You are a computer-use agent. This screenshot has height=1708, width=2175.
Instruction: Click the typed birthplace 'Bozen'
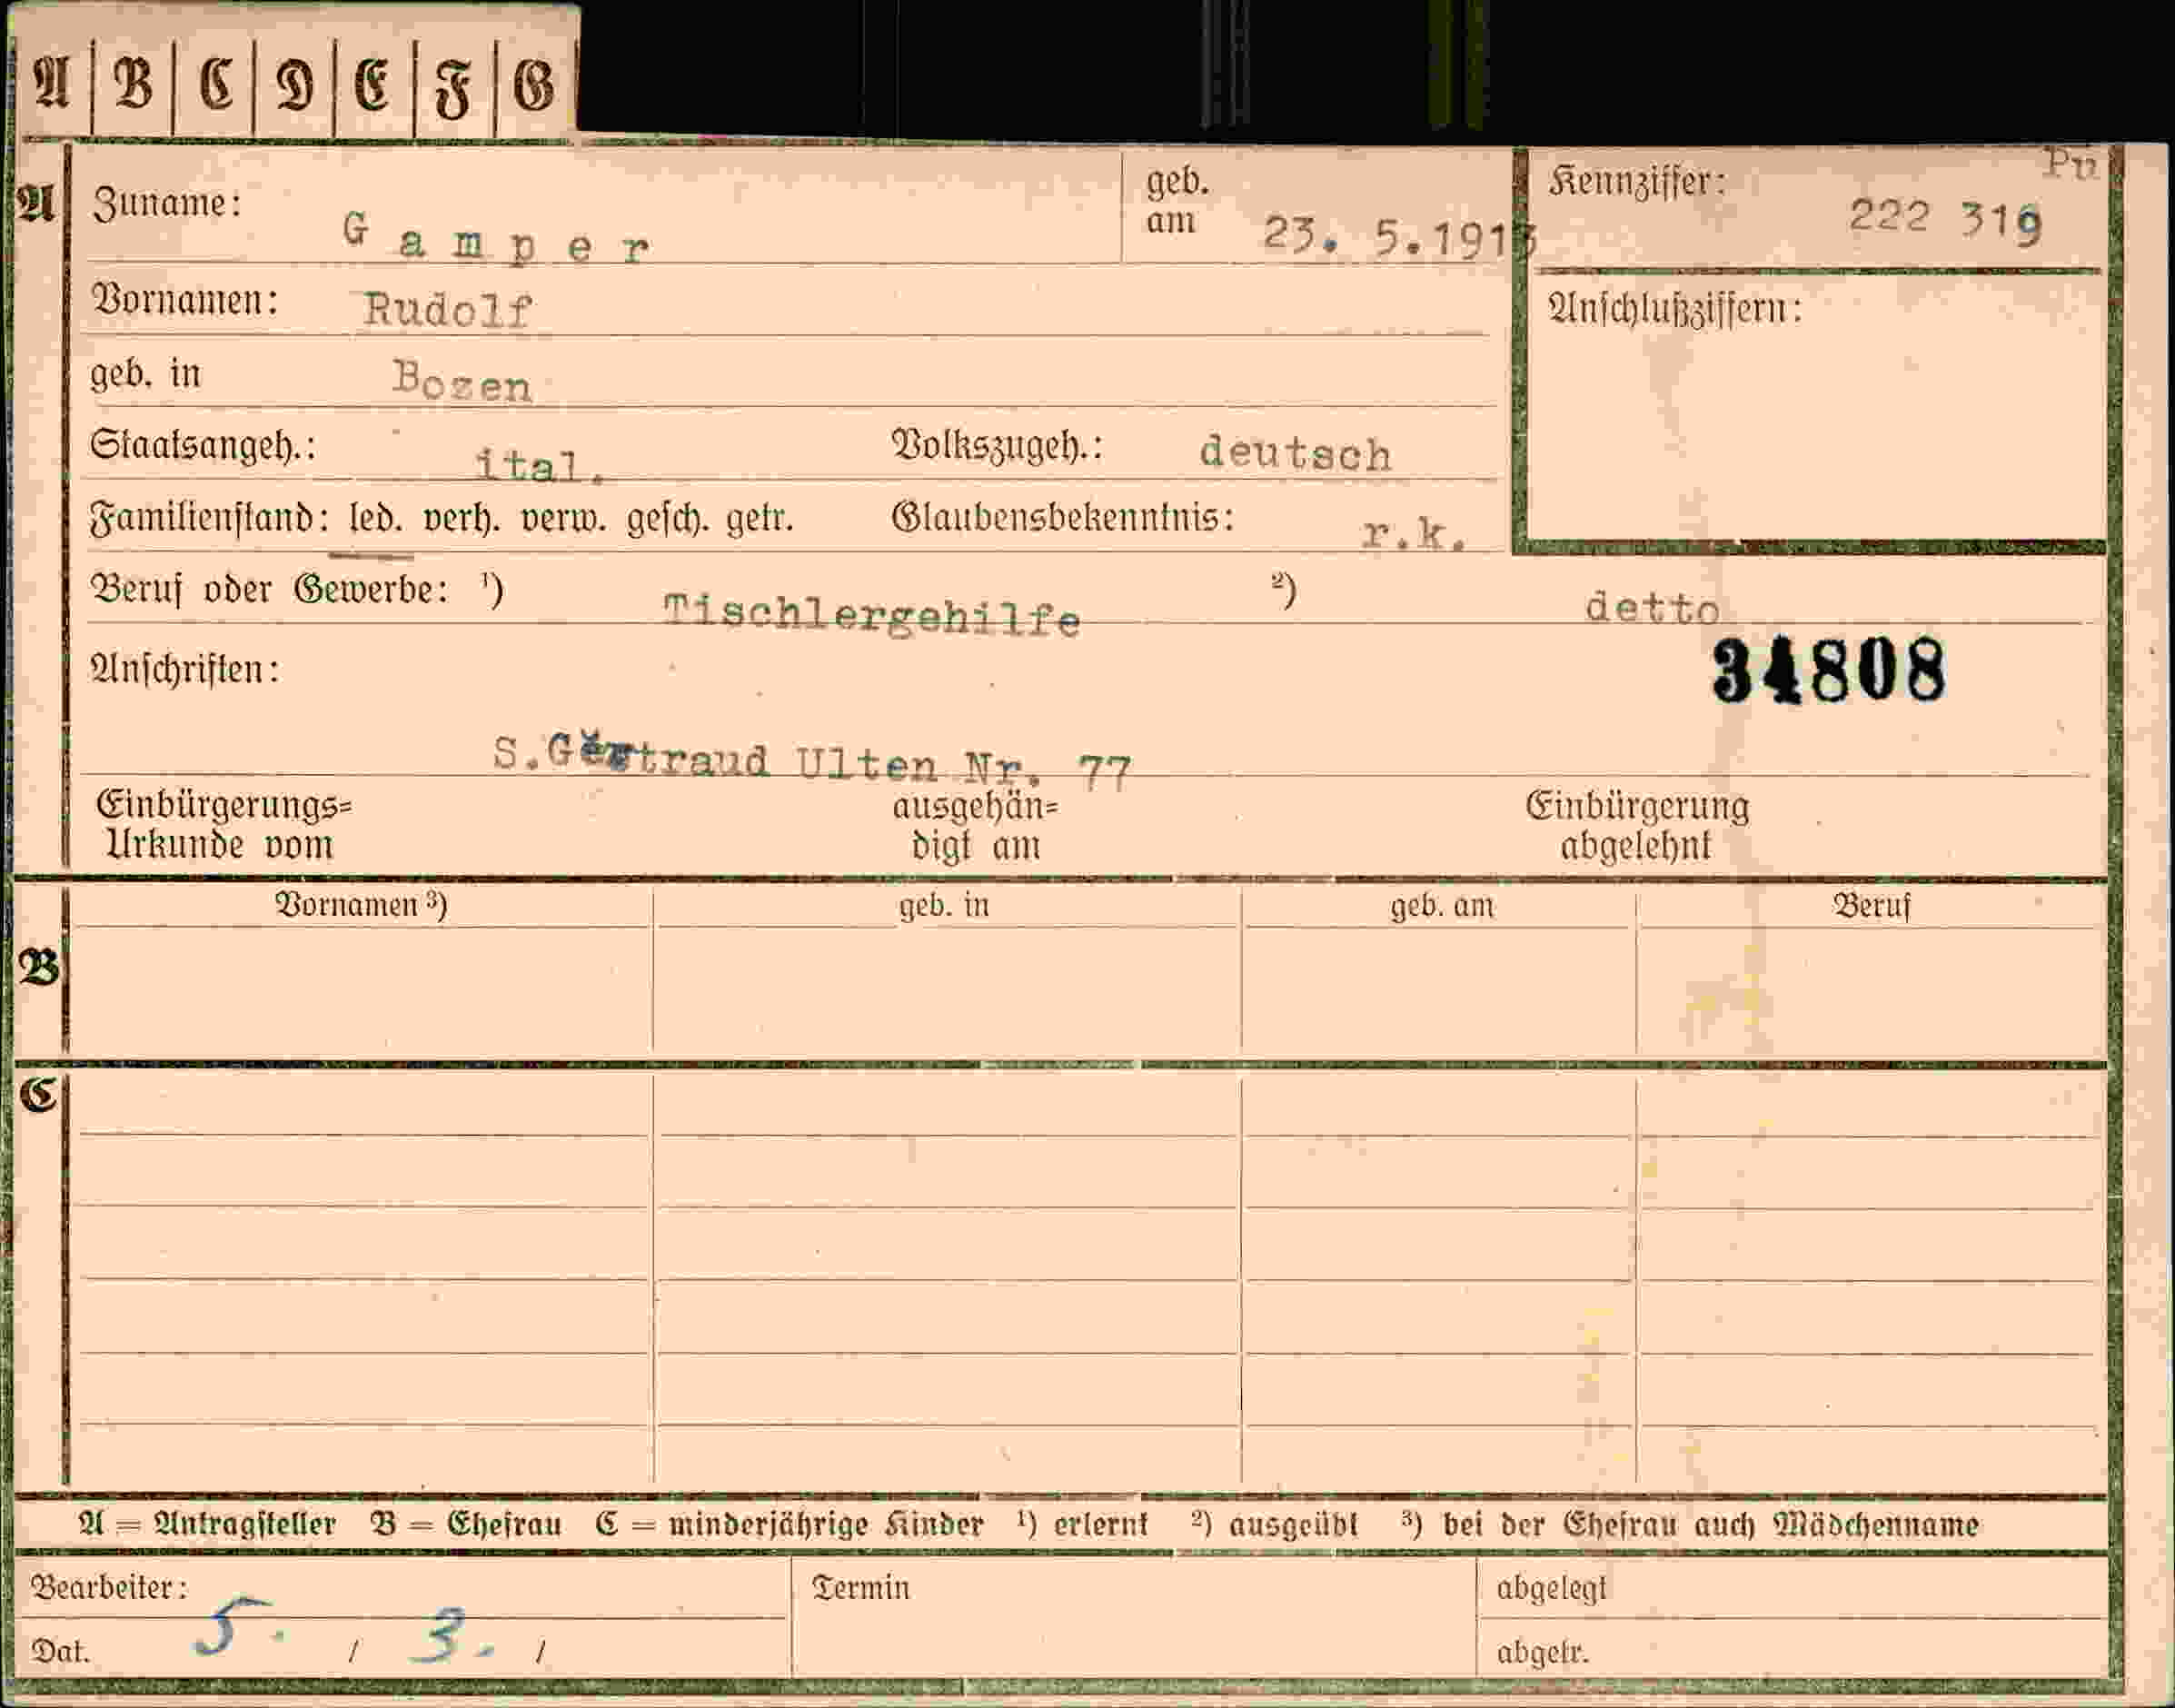pos(461,382)
